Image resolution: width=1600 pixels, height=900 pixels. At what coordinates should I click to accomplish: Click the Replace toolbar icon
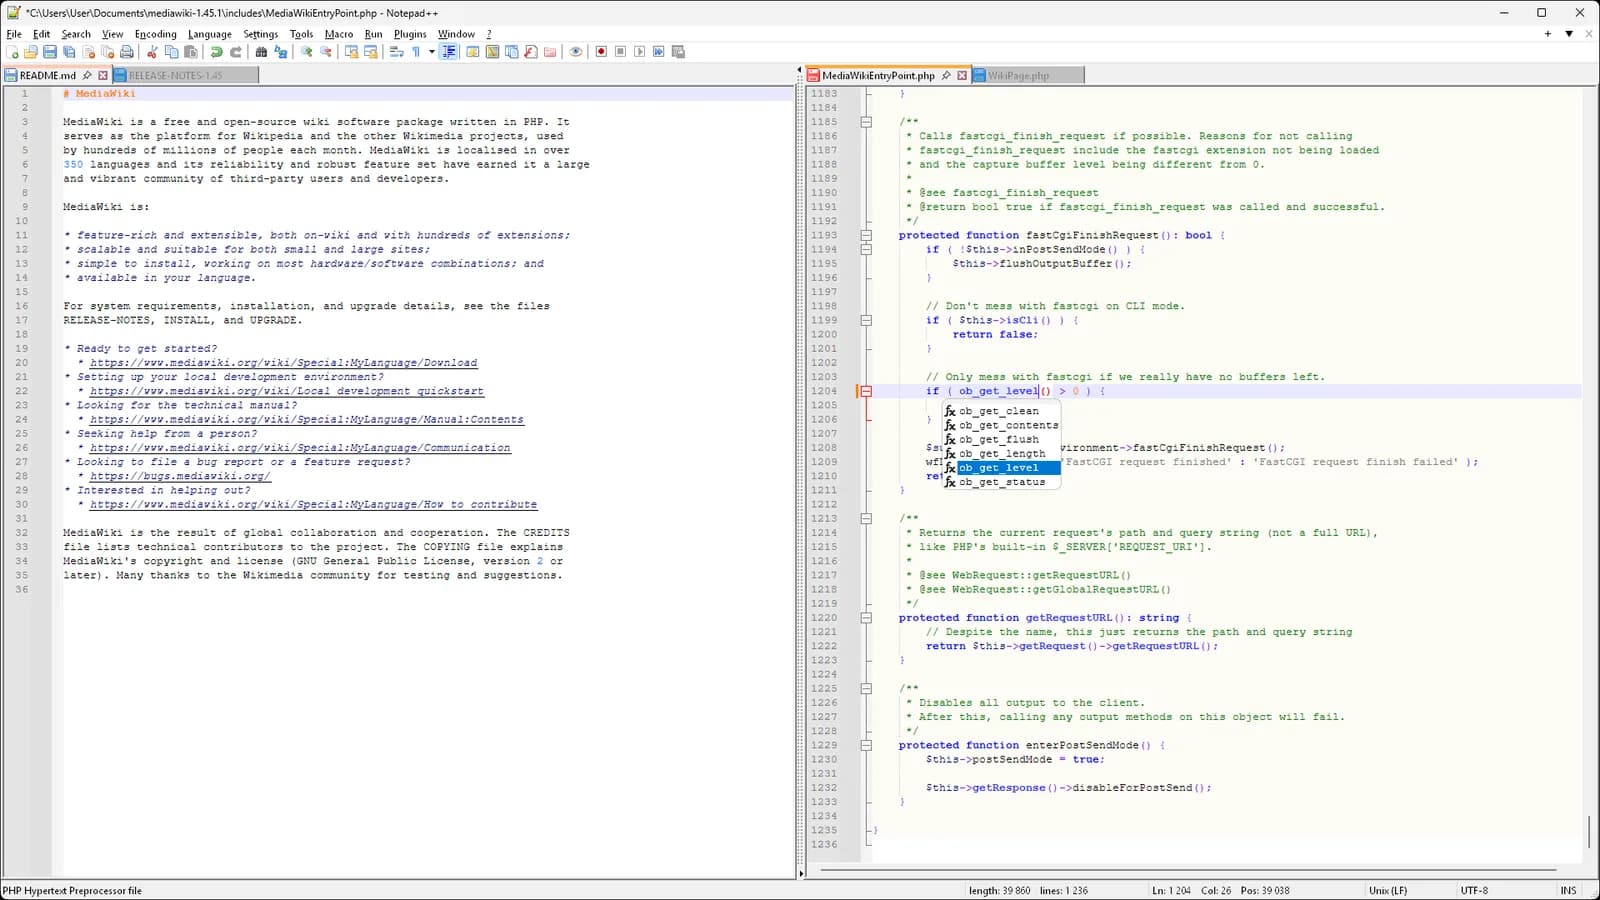coord(280,52)
